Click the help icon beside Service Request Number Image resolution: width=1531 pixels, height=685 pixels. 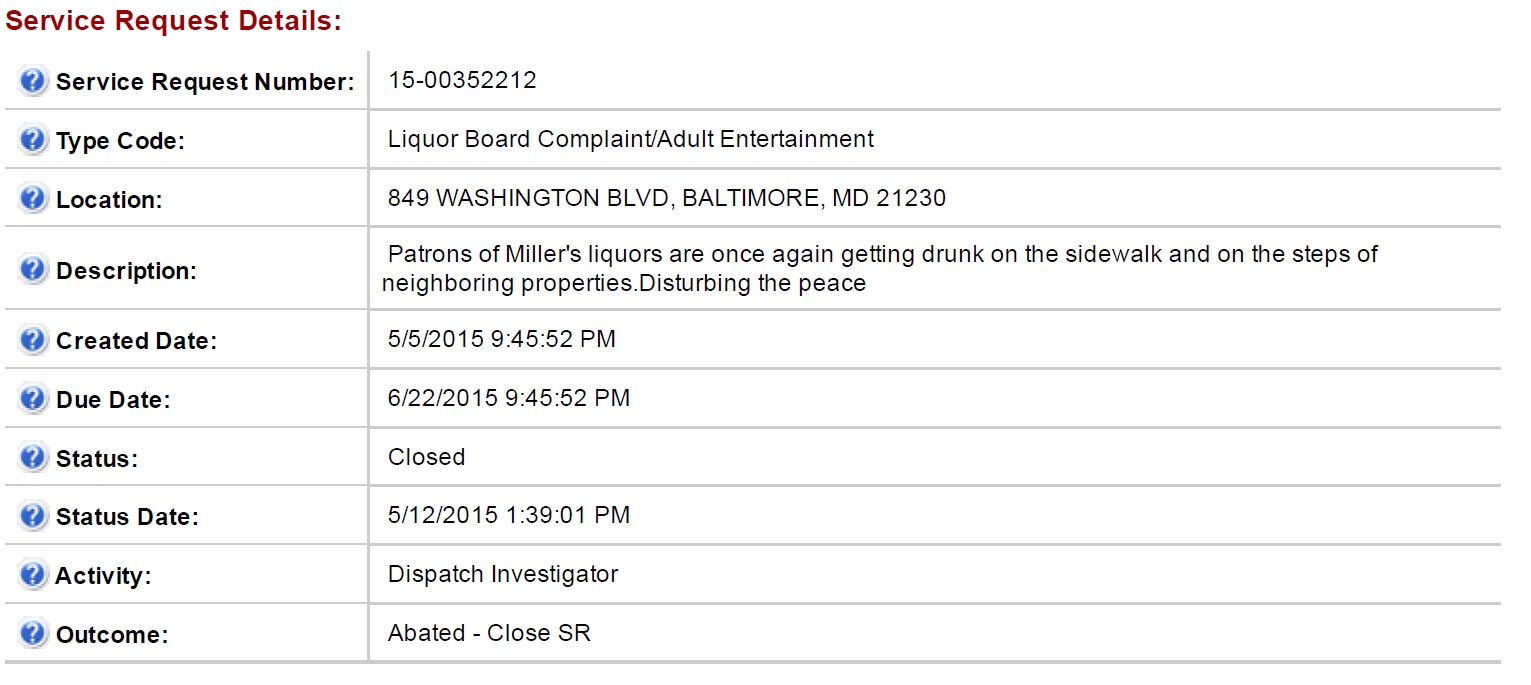pos(33,81)
